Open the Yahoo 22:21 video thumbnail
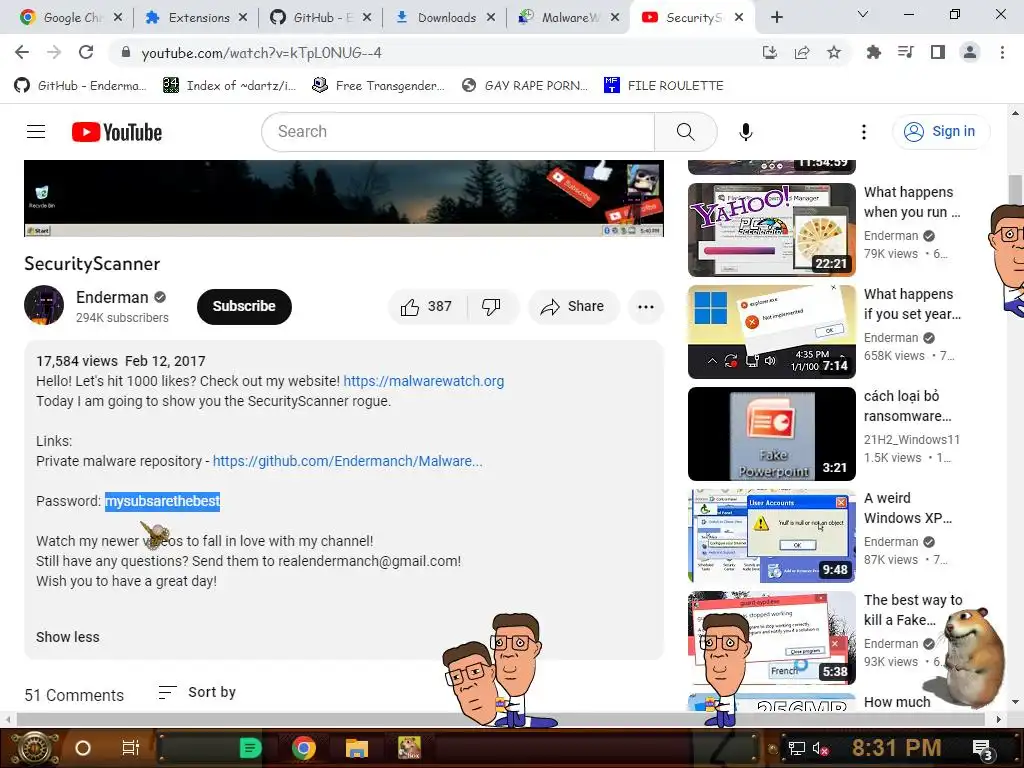The height and width of the screenshot is (768, 1024). point(771,230)
